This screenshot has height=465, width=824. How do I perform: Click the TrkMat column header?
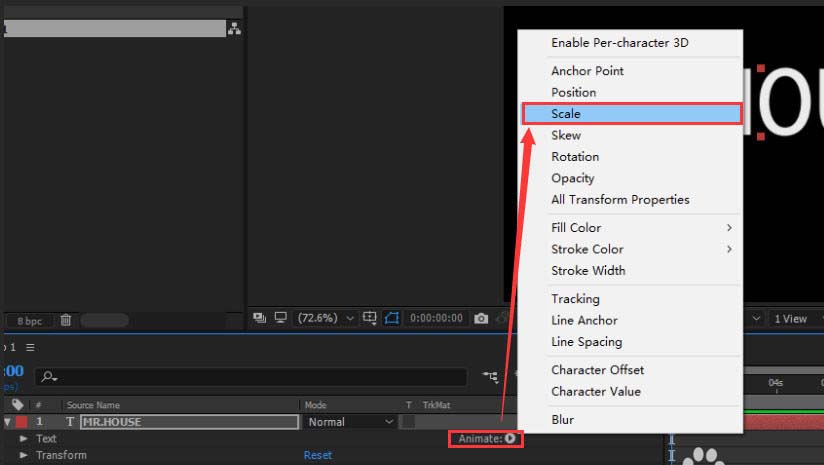436,405
